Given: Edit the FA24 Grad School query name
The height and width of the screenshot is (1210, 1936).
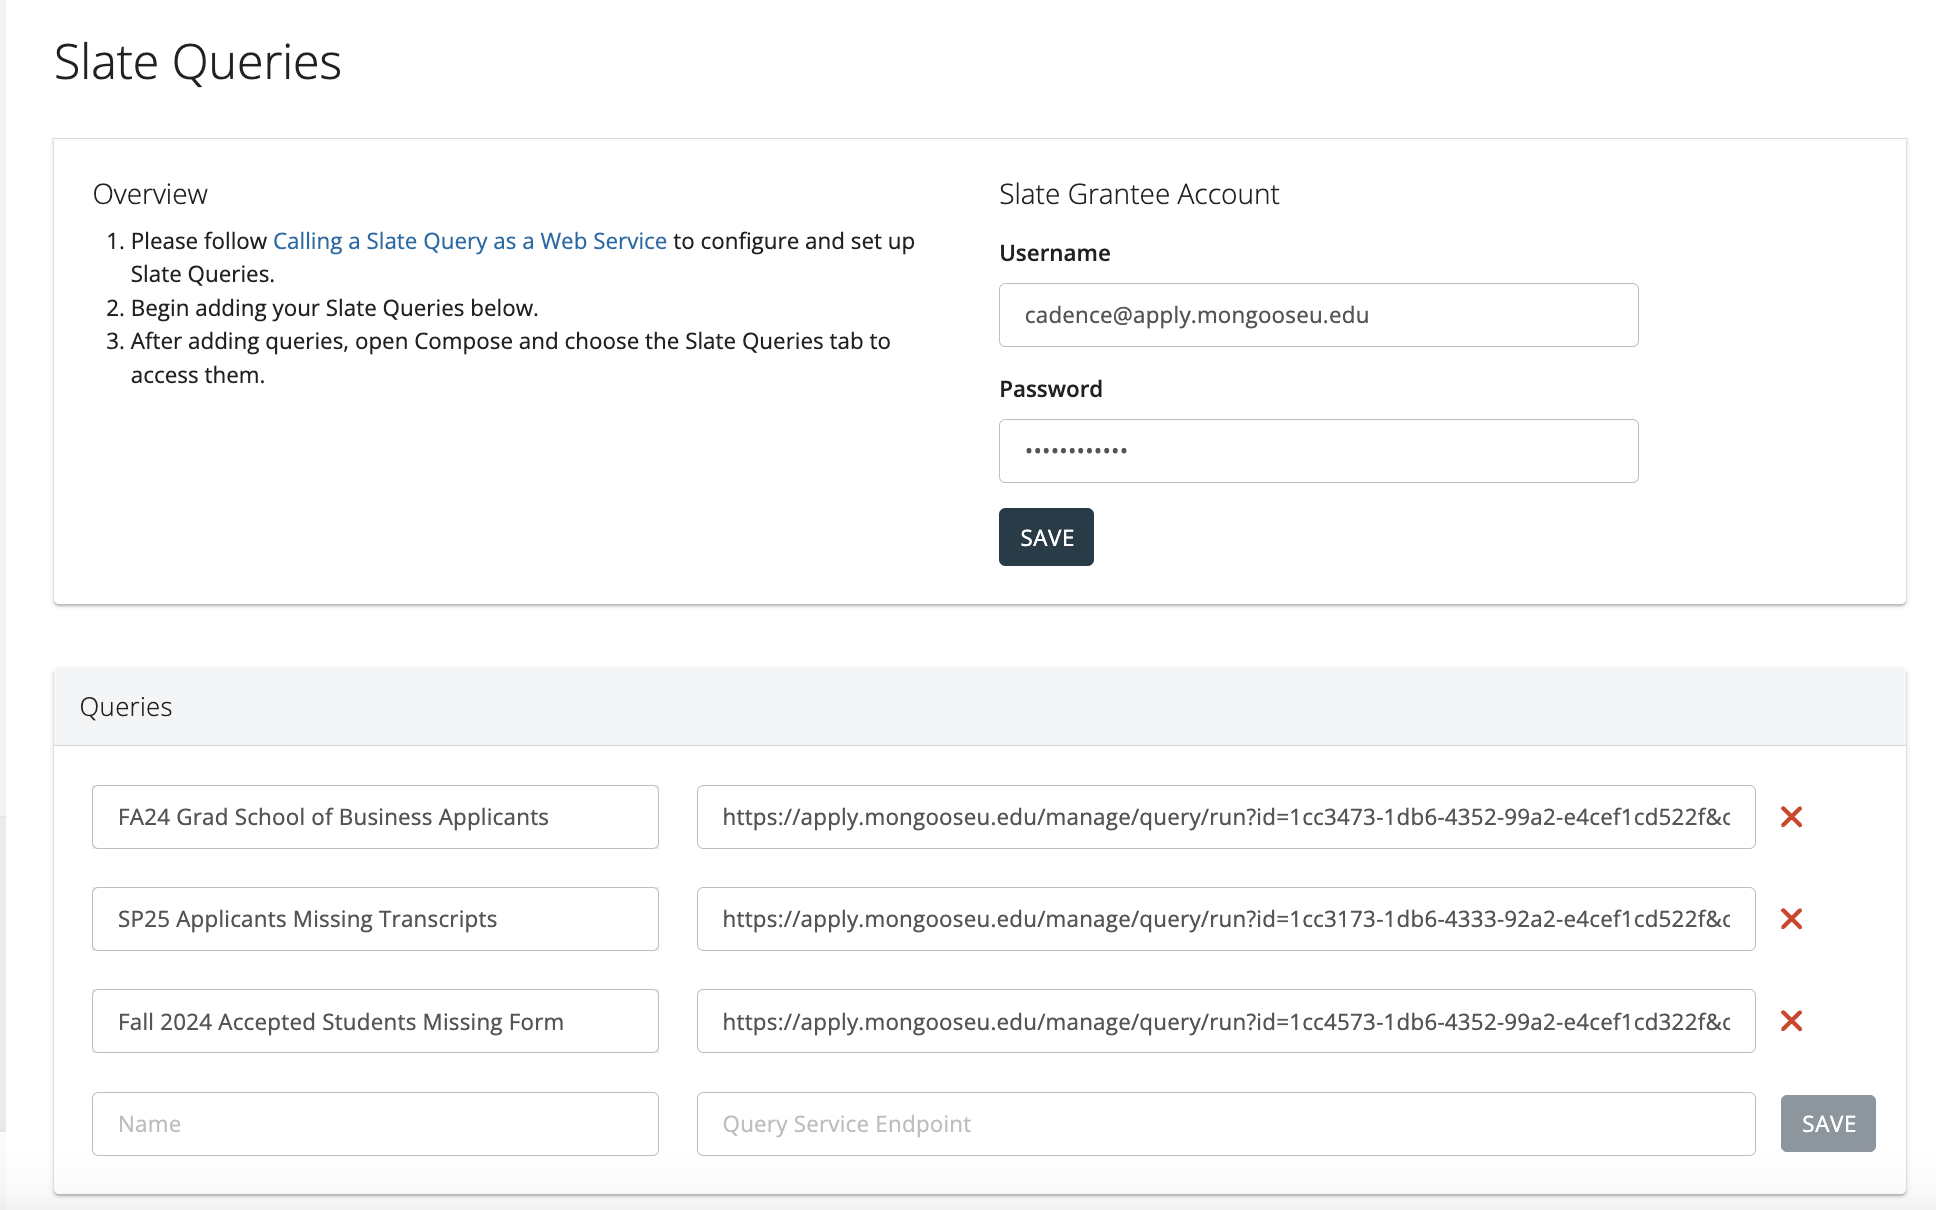Looking at the screenshot, I should tap(375, 817).
